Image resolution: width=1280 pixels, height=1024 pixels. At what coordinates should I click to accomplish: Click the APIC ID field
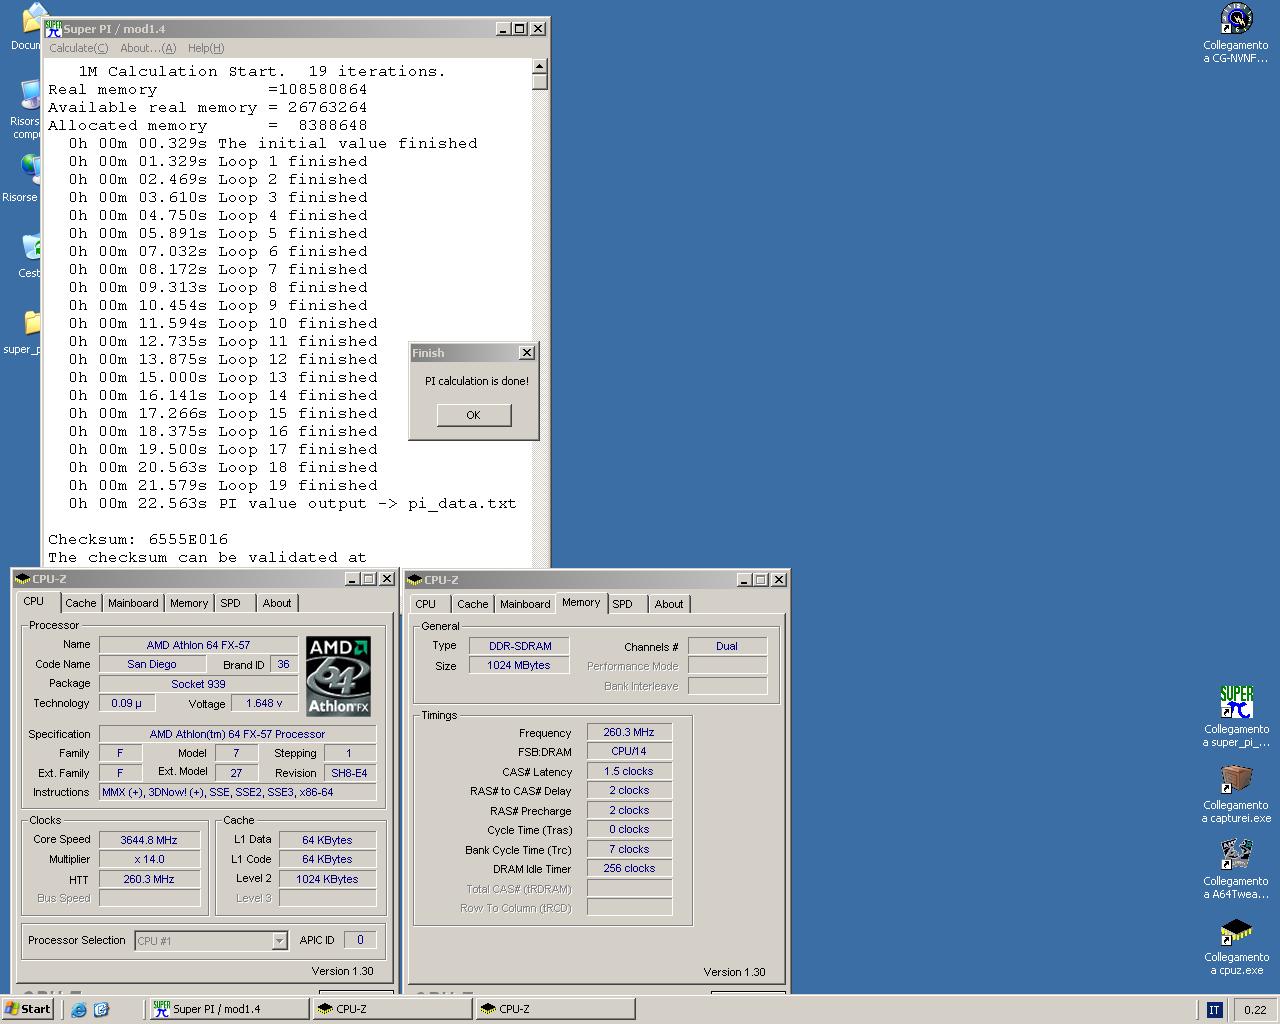(360, 940)
